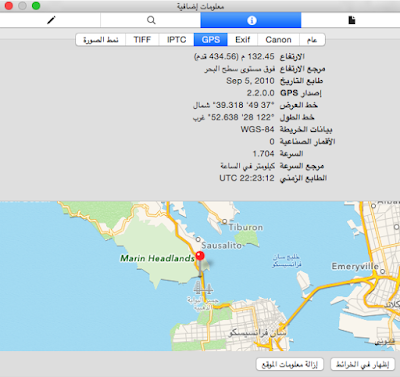This screenshot has width=400, height=377.
Task: Switch to the IPTC tab
Action: point(176,40)
